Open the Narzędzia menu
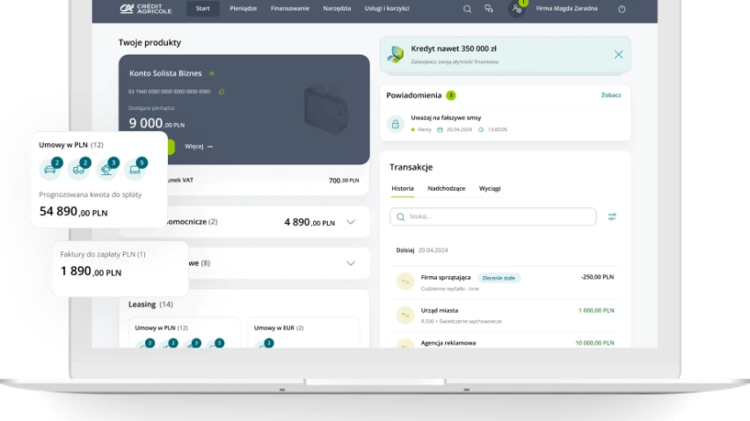750x421 pixels. pos(337,9)
